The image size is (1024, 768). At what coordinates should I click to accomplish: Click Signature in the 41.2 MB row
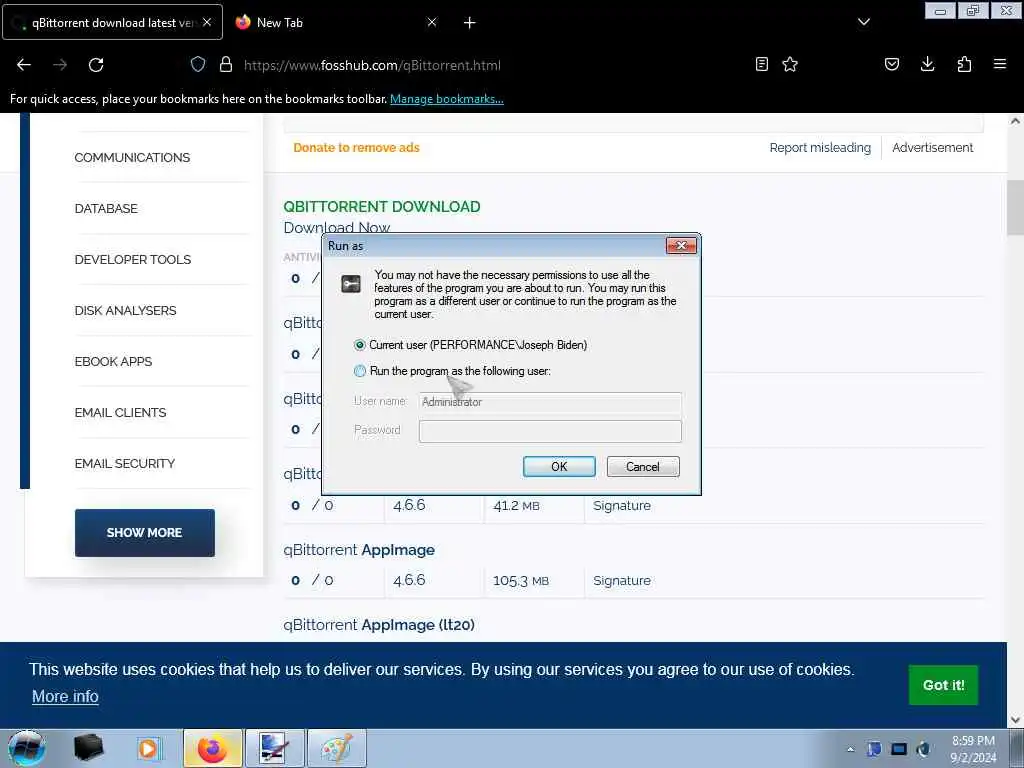tap(622, 505)
